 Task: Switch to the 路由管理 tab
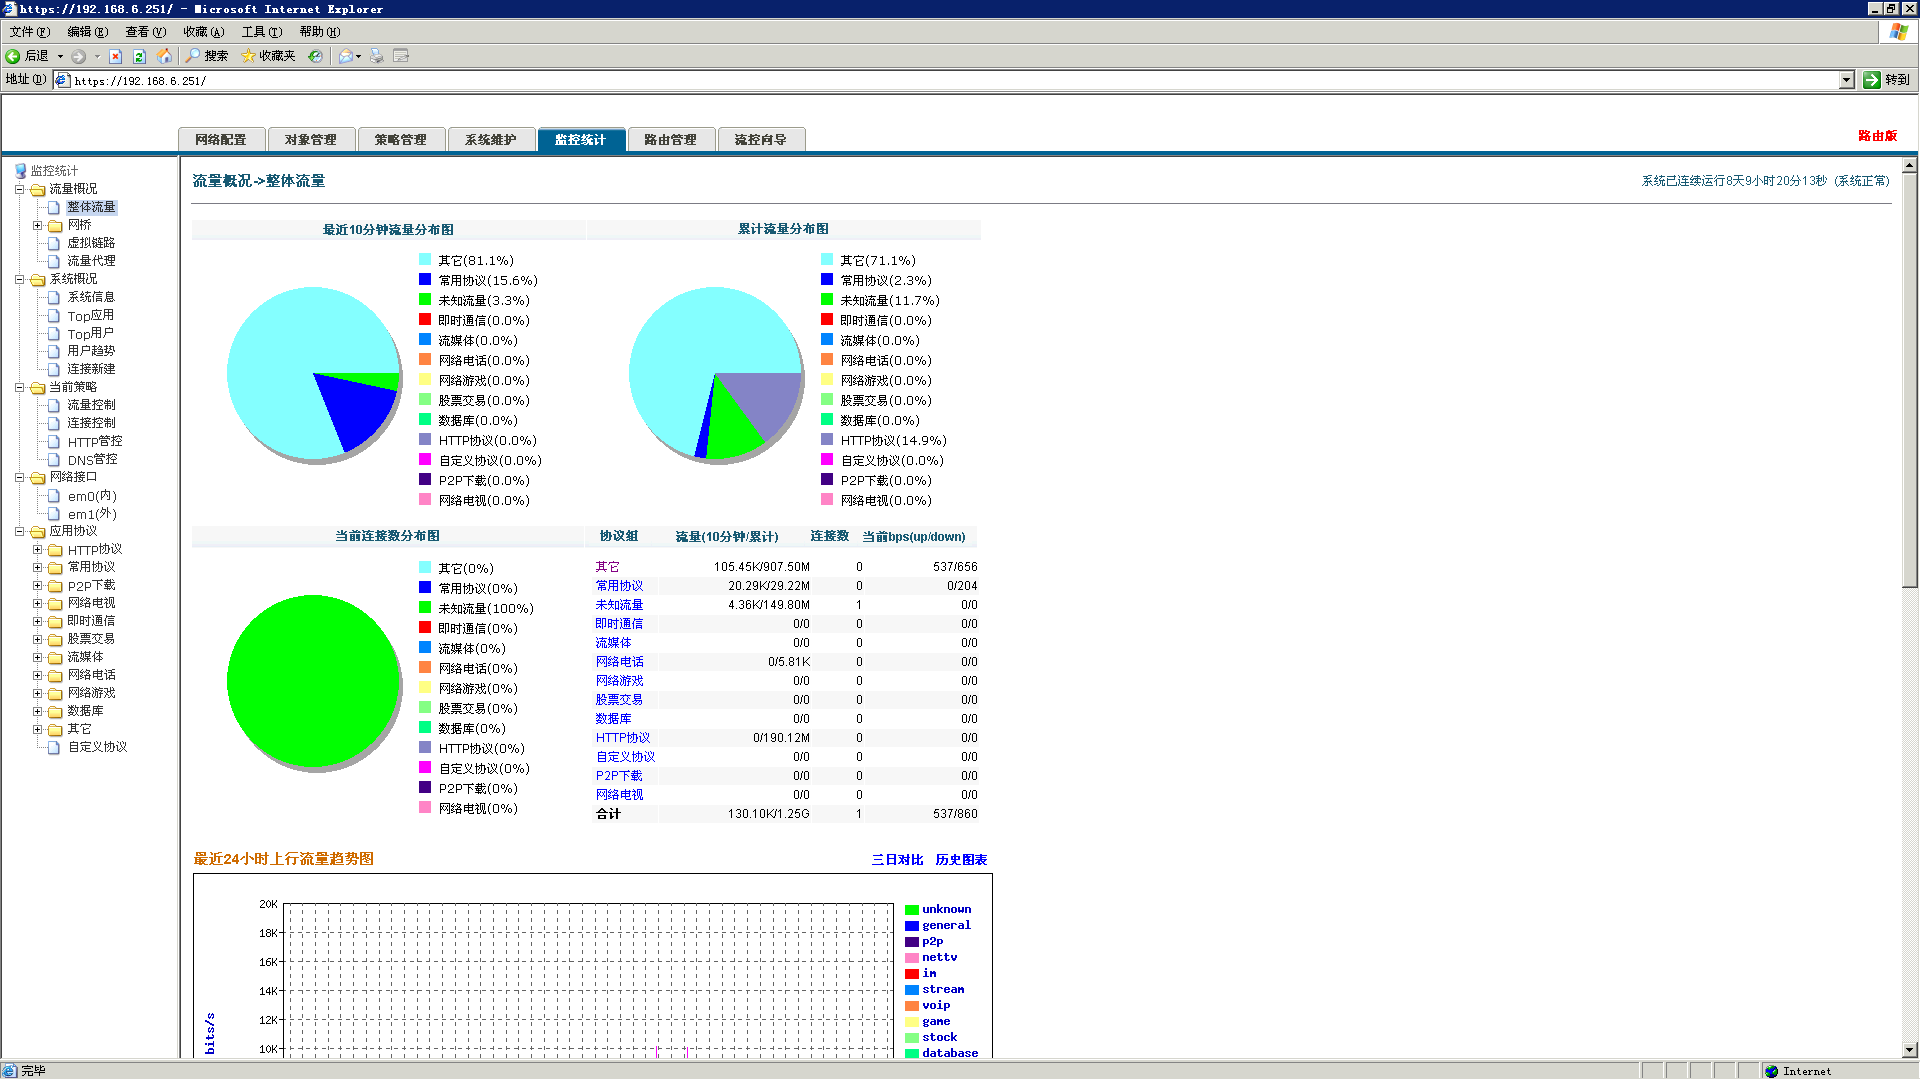(x=670, y=140)
